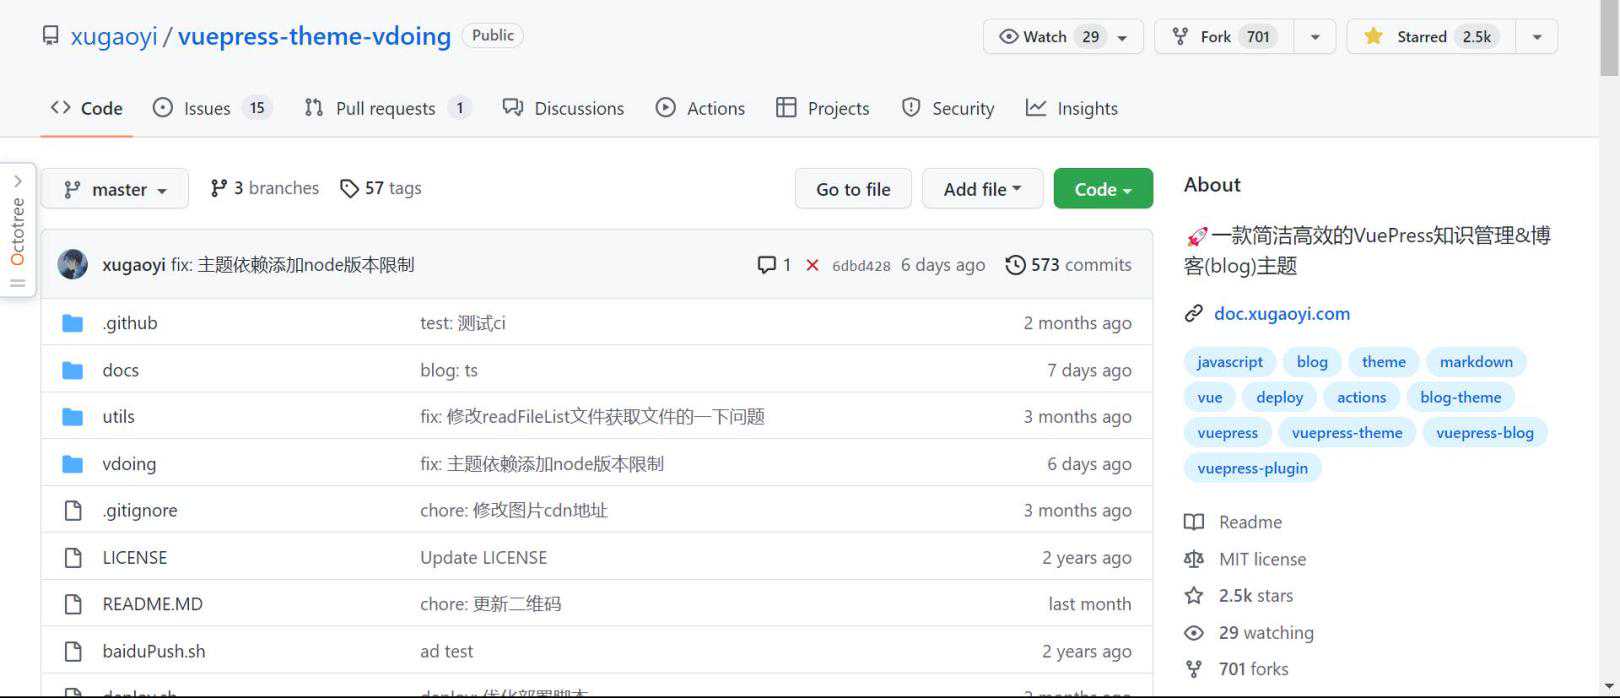This screenshot has height=698, width=1620.
Task: Expand the green Code dropdown button
Action: pos(1103,189)
